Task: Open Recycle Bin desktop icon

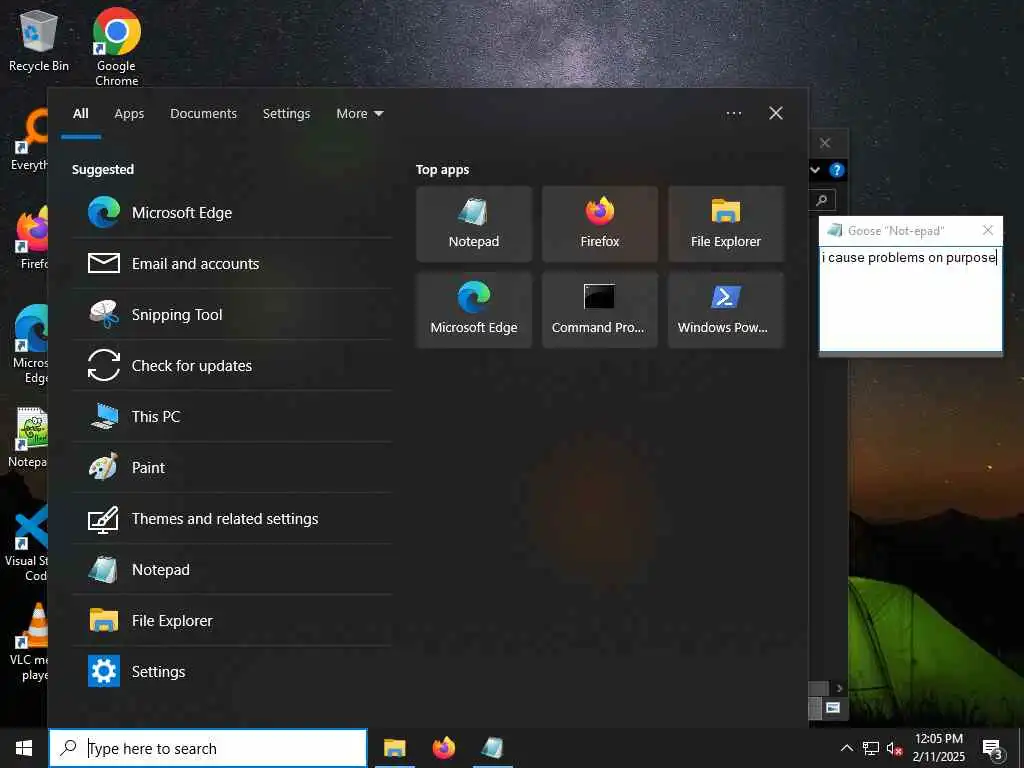Action: (39, 40)
